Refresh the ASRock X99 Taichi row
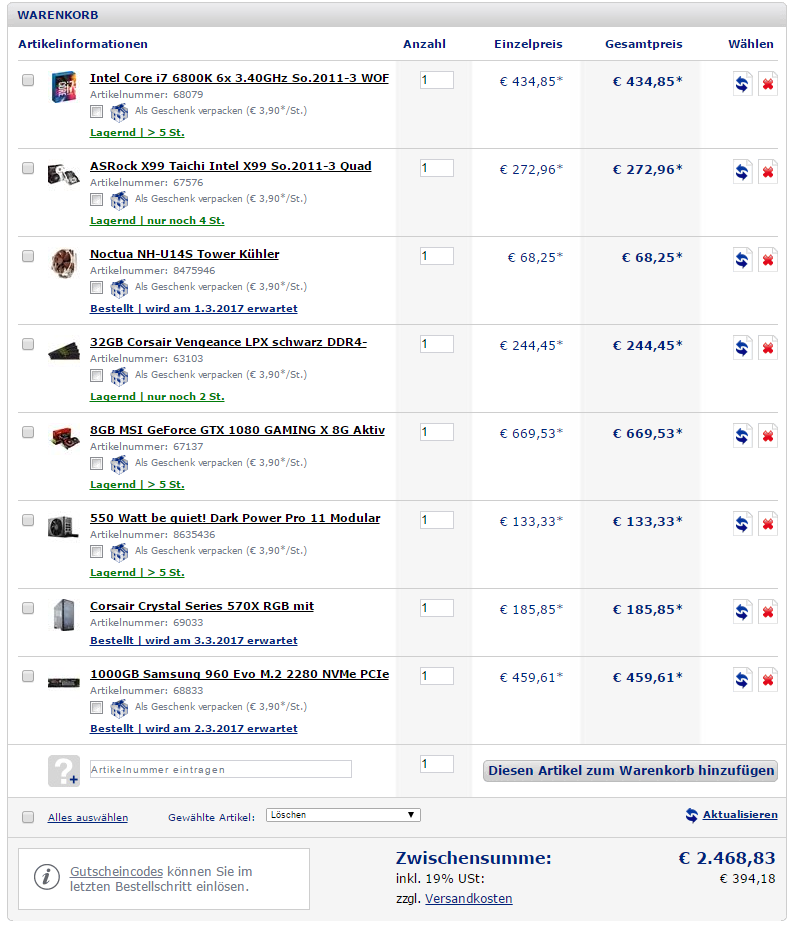The image size is (792, 928). [x=742, y=172]
